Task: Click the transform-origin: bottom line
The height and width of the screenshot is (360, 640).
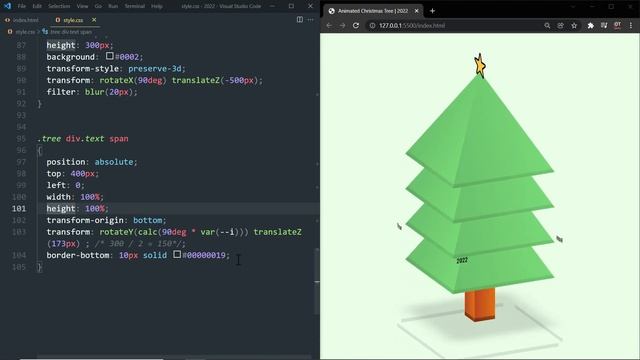Action: click(106, 220)
